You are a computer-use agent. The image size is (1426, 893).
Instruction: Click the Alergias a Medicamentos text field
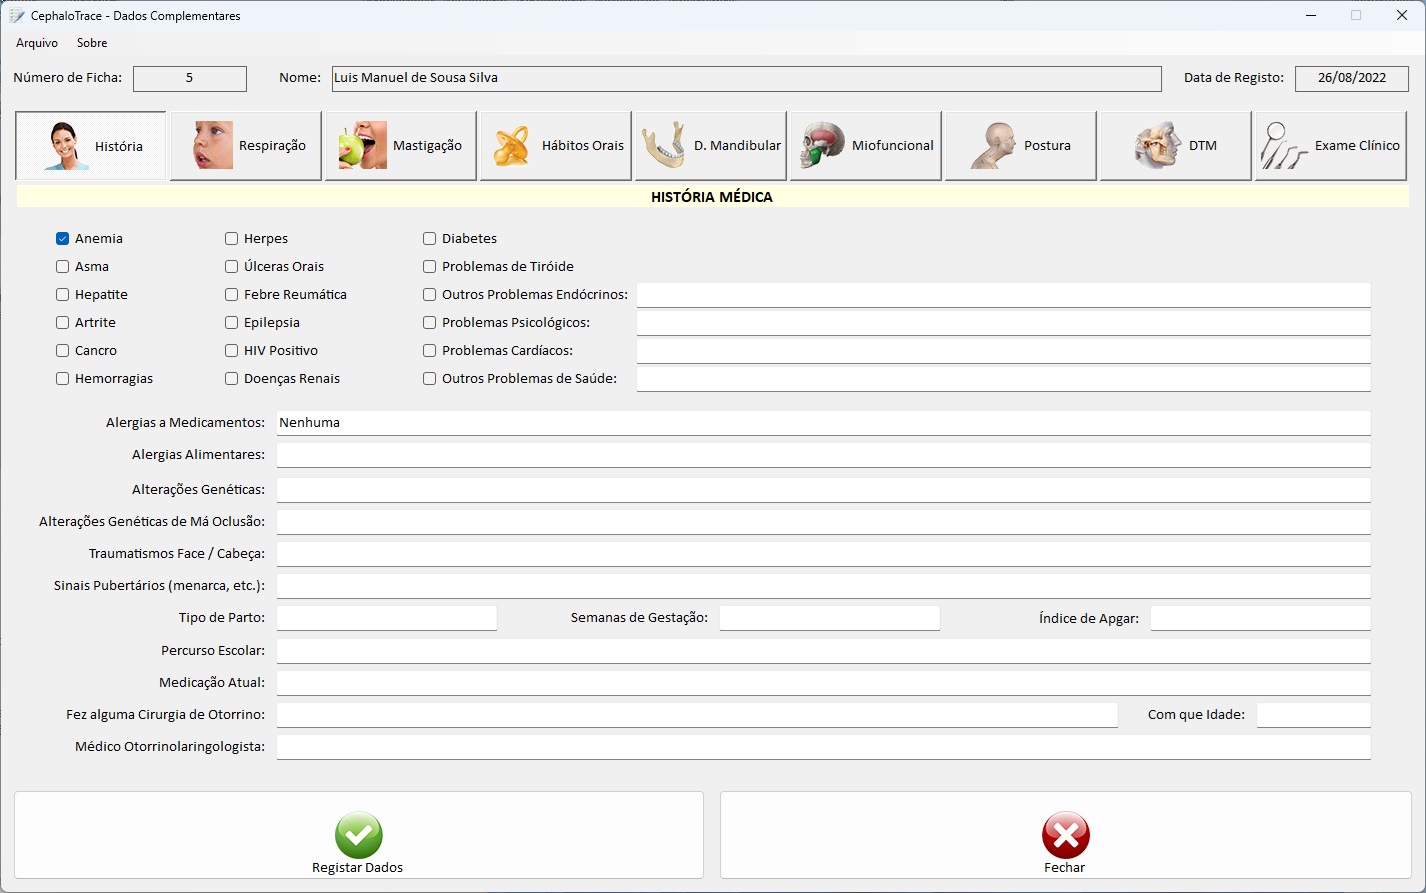coord(822,423)
